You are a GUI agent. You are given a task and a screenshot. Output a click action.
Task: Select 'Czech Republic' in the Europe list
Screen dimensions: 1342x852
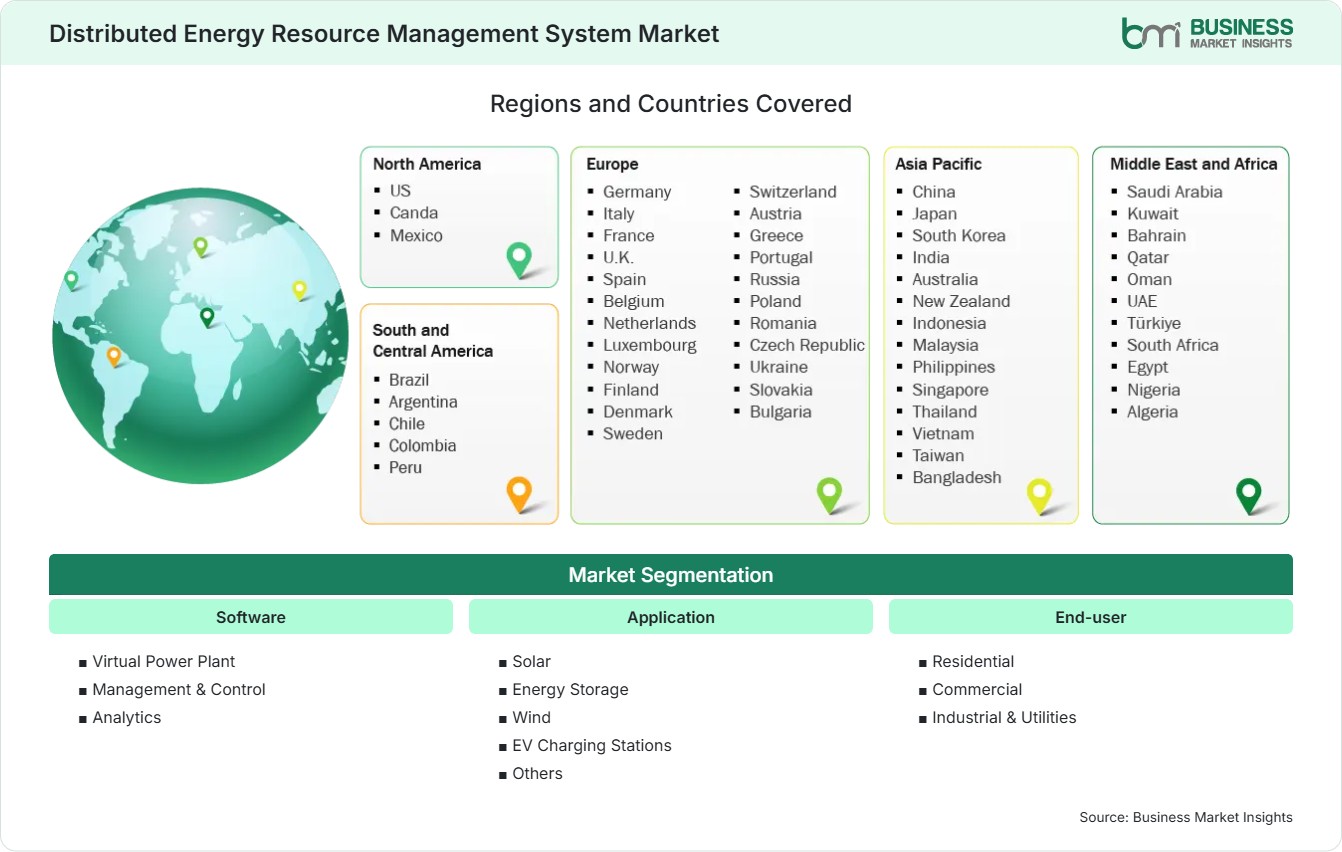click(x=807, y=345)
